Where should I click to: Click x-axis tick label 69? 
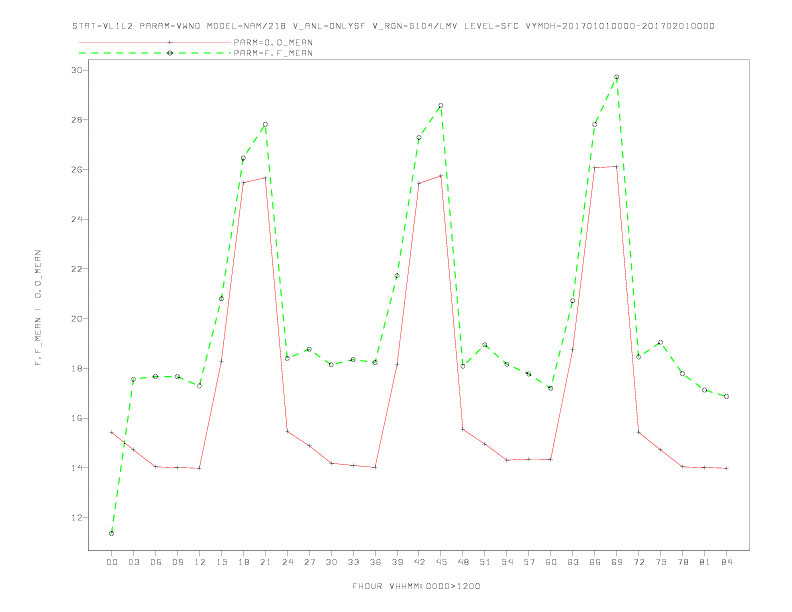(616, 562)
